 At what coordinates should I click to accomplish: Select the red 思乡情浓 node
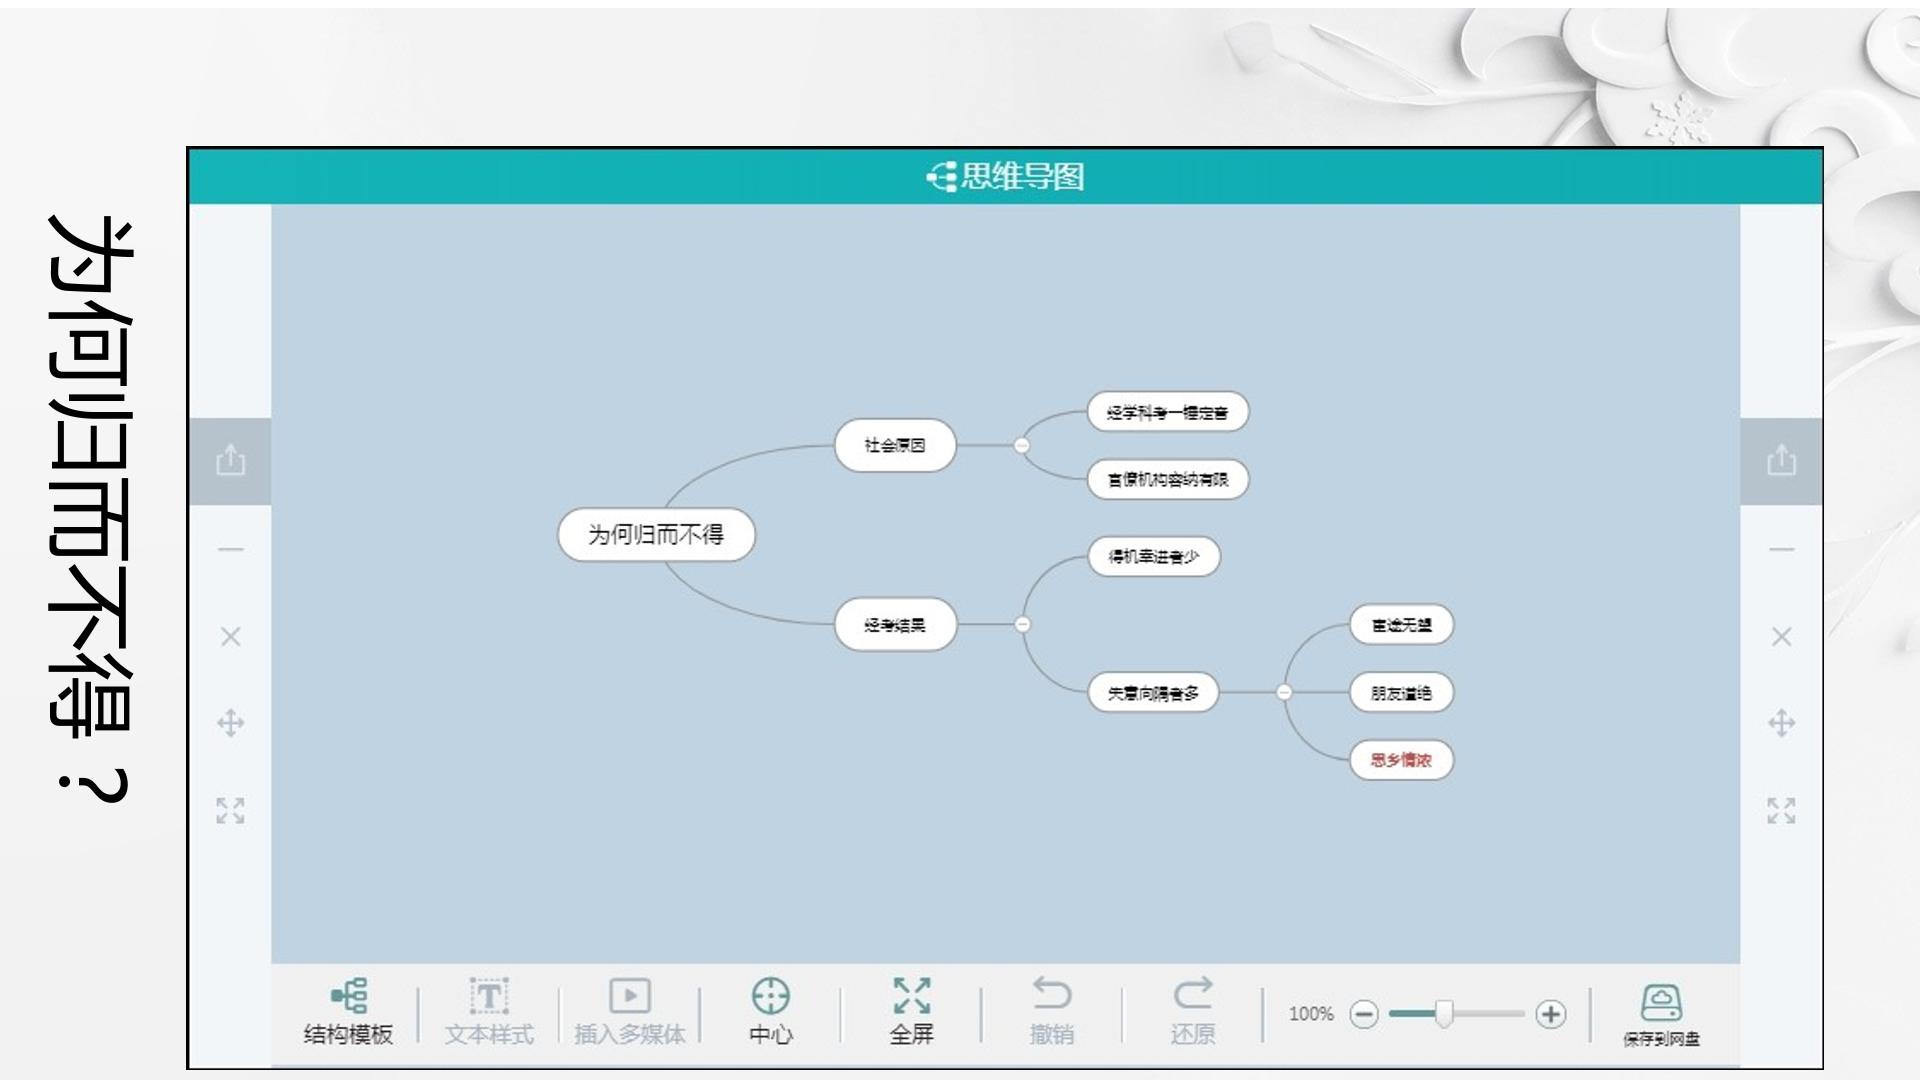1401,760
